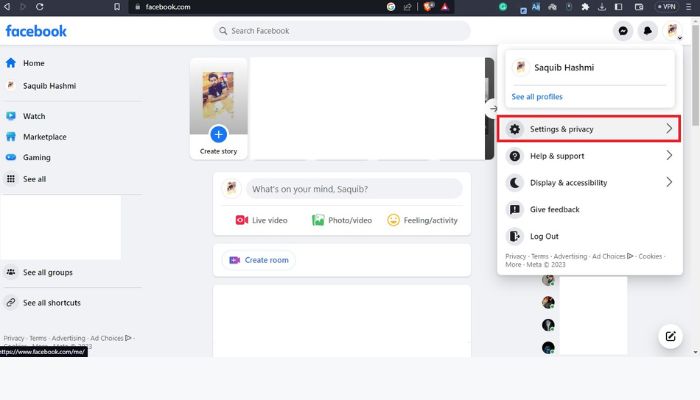
Task: Expand the Display & accessibility chevron
Action: 669,182
